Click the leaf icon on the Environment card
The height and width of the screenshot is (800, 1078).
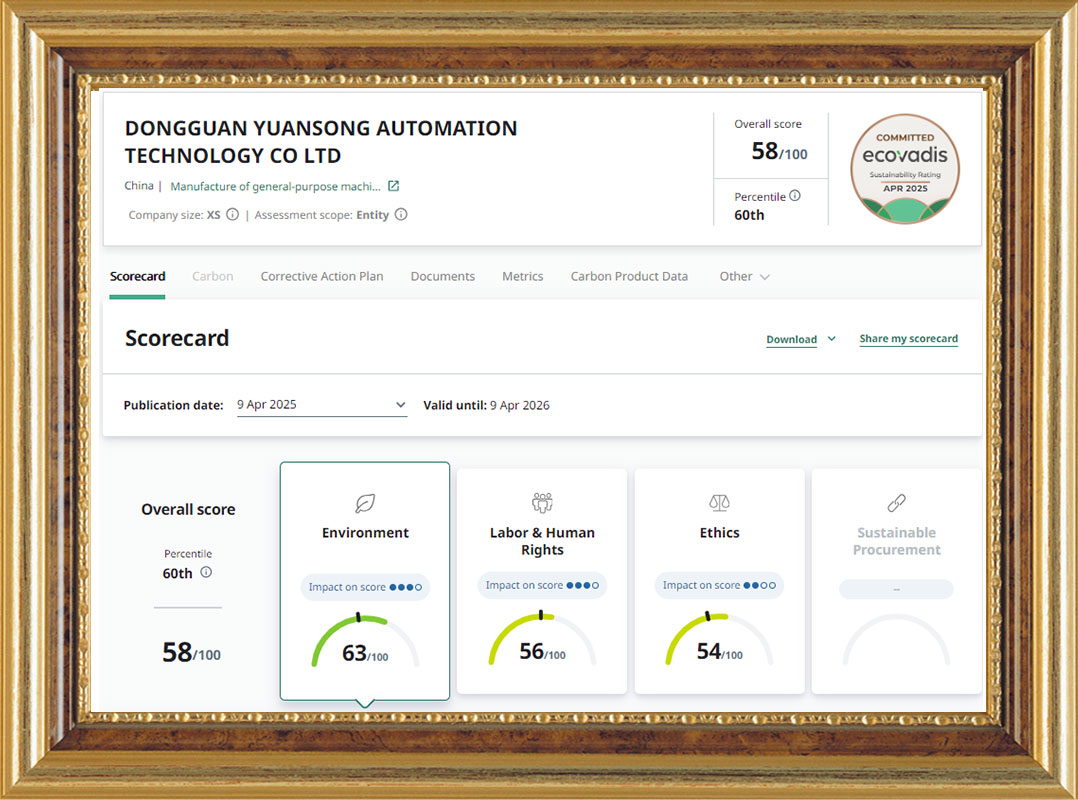pos(365,503)
